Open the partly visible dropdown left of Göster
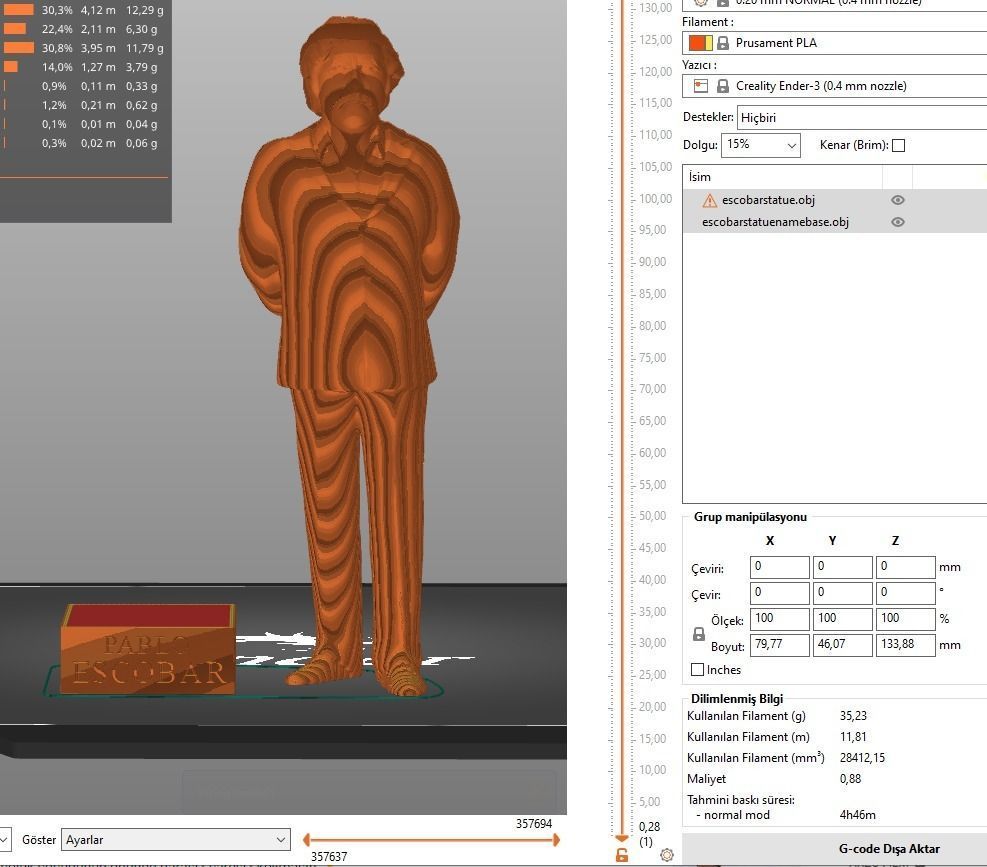The height and width of the screenshot is (867, 987). pyautogui.click(x=5, y=840)
